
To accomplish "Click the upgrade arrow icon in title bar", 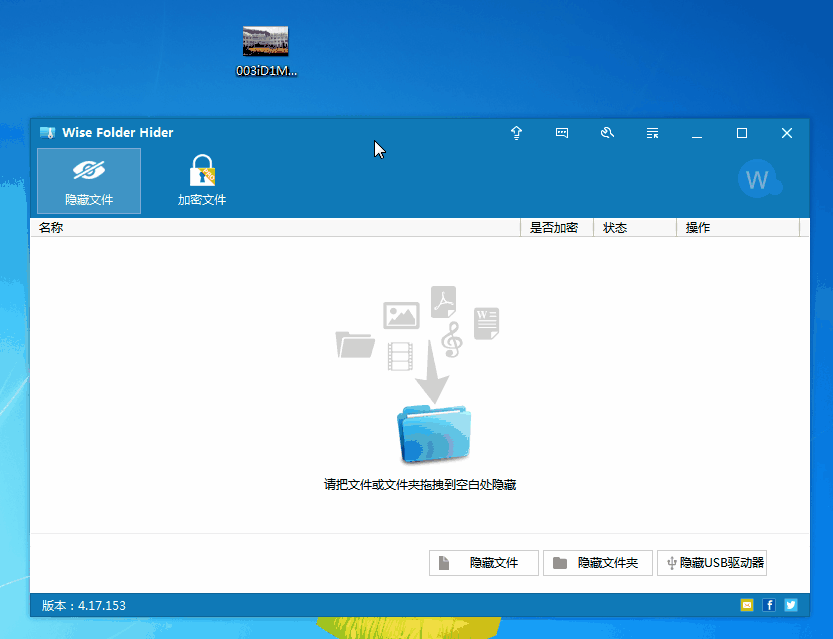I will point(516,133).
